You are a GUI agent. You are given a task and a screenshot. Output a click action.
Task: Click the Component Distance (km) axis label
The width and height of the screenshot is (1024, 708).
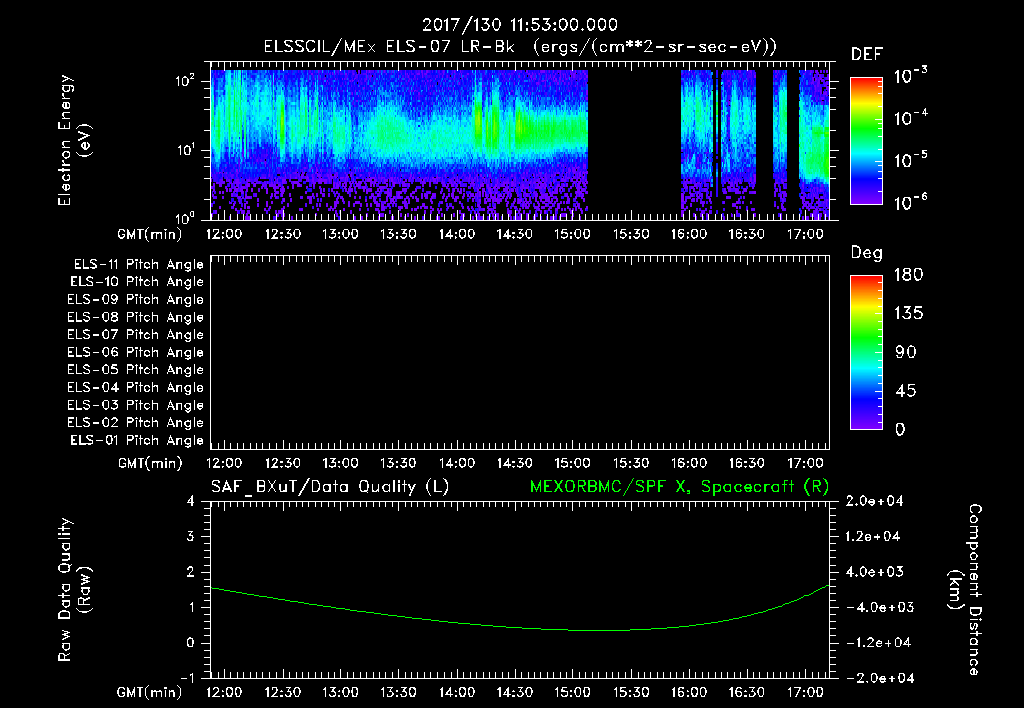[x=965, y=590]
